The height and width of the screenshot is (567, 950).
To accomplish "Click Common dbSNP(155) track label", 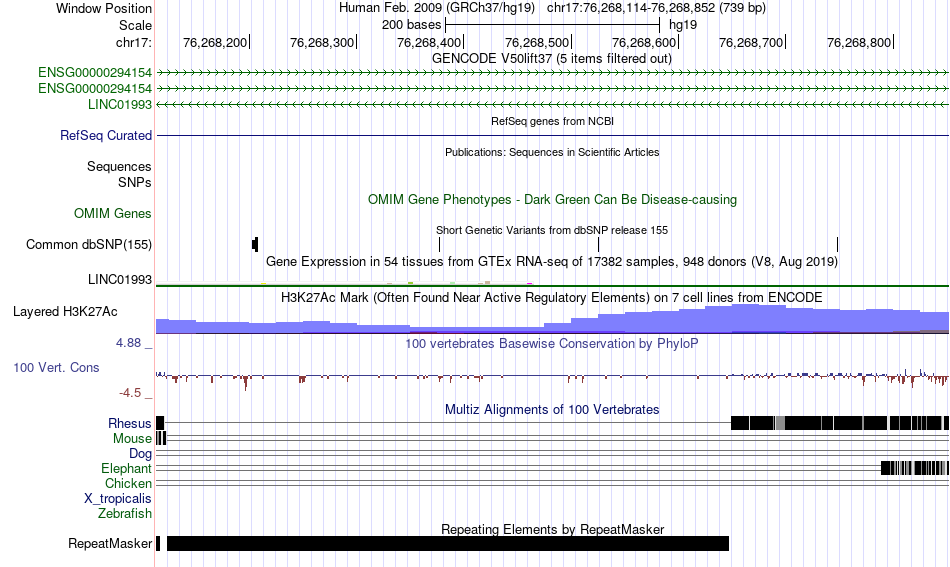I will pyautogui.click(x=89, y=245).
